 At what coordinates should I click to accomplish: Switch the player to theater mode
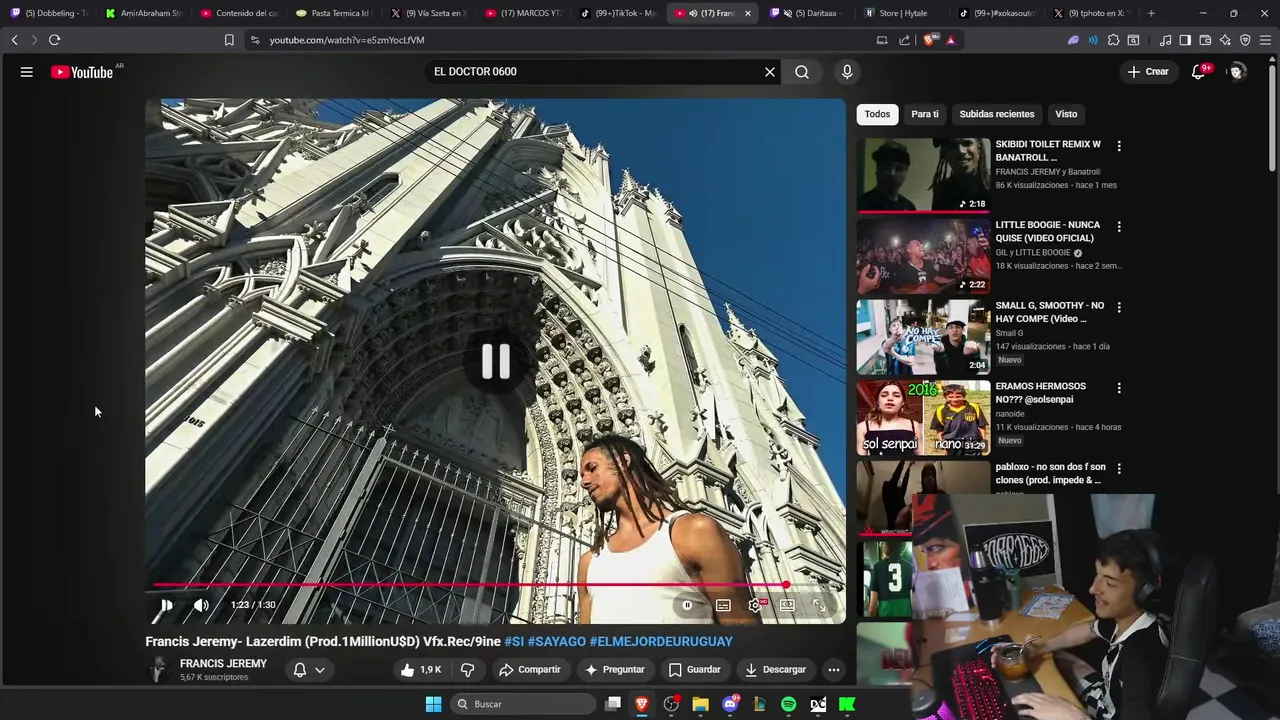point(788,605)
